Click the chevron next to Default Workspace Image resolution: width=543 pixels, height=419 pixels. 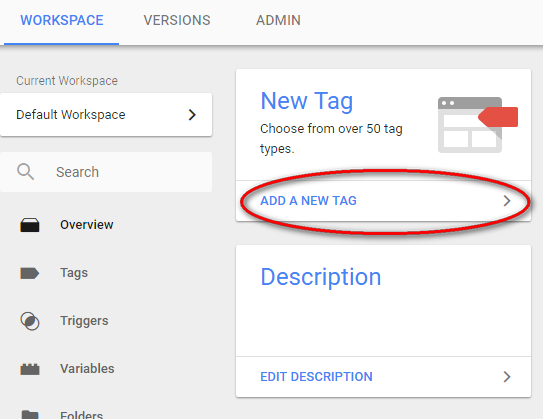click(x=192, y=115)
